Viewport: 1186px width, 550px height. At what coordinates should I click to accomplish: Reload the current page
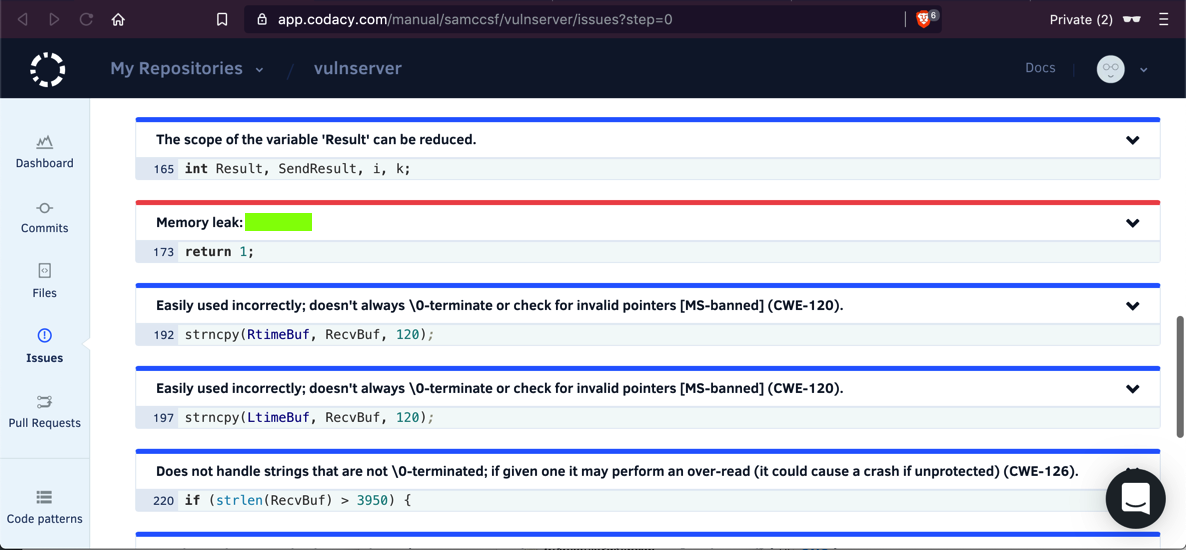[x=86, y=20]
